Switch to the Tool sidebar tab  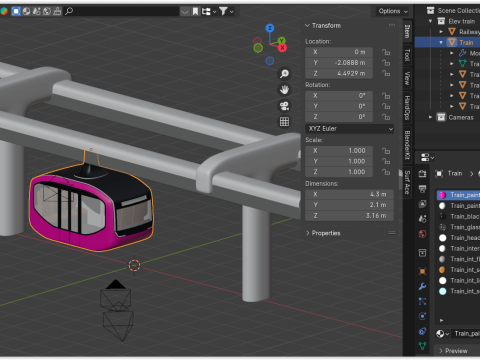click(x=407, y=54)
